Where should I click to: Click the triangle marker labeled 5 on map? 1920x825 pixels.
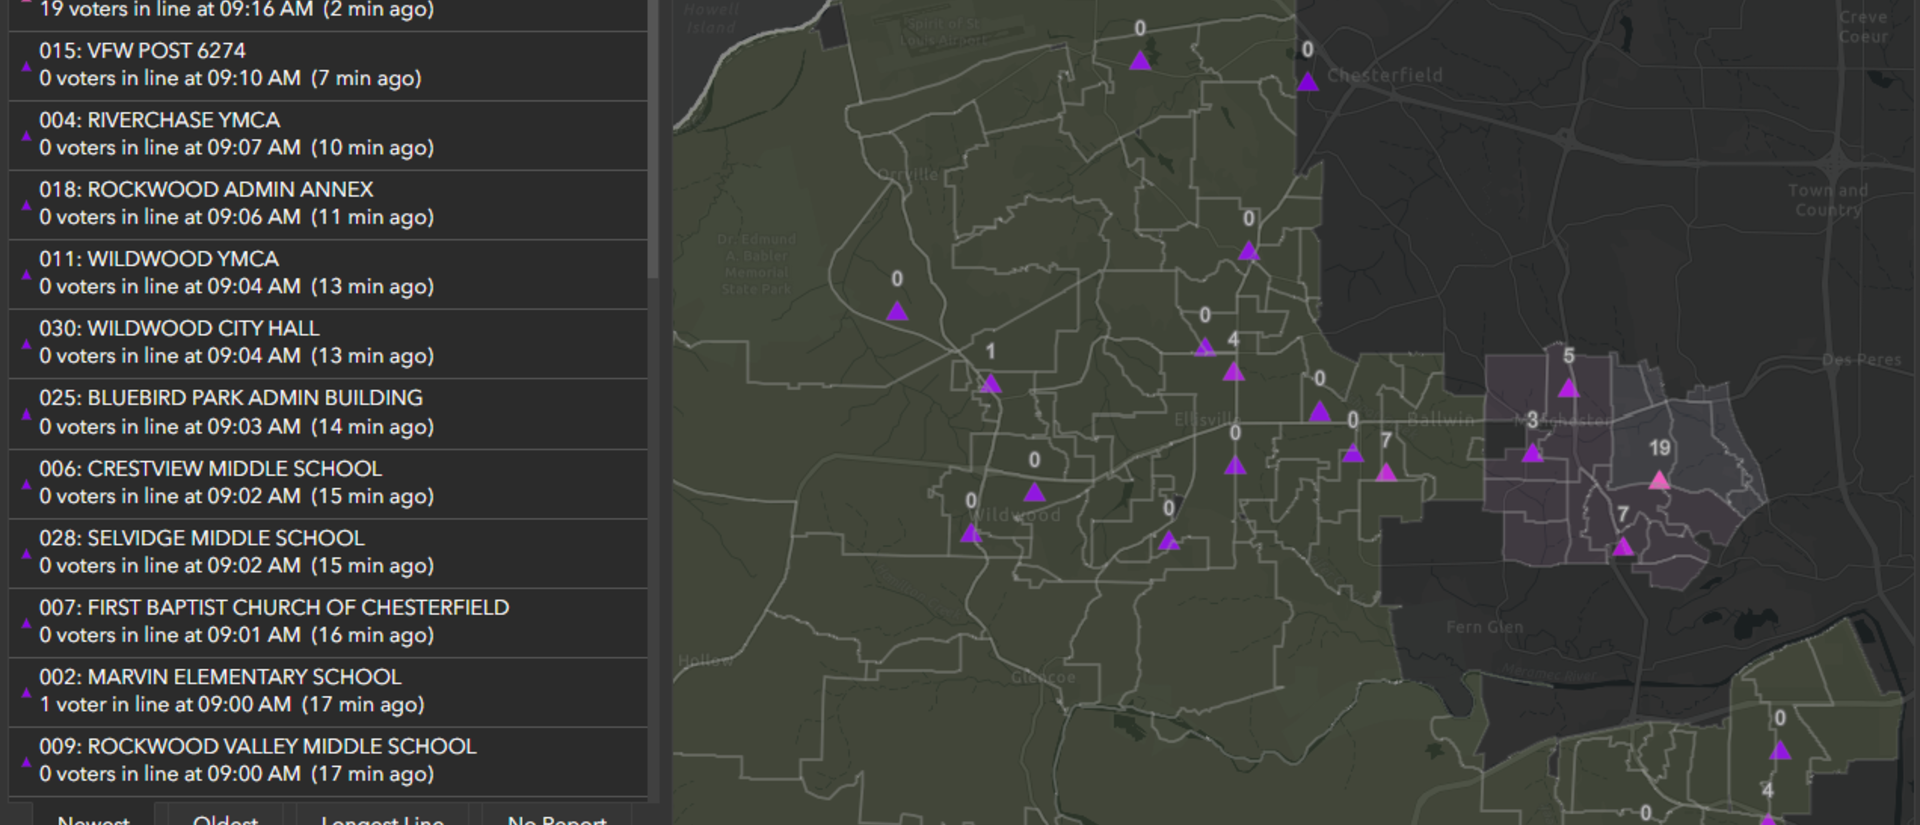pyautogui.click(x=1568, y=387)
